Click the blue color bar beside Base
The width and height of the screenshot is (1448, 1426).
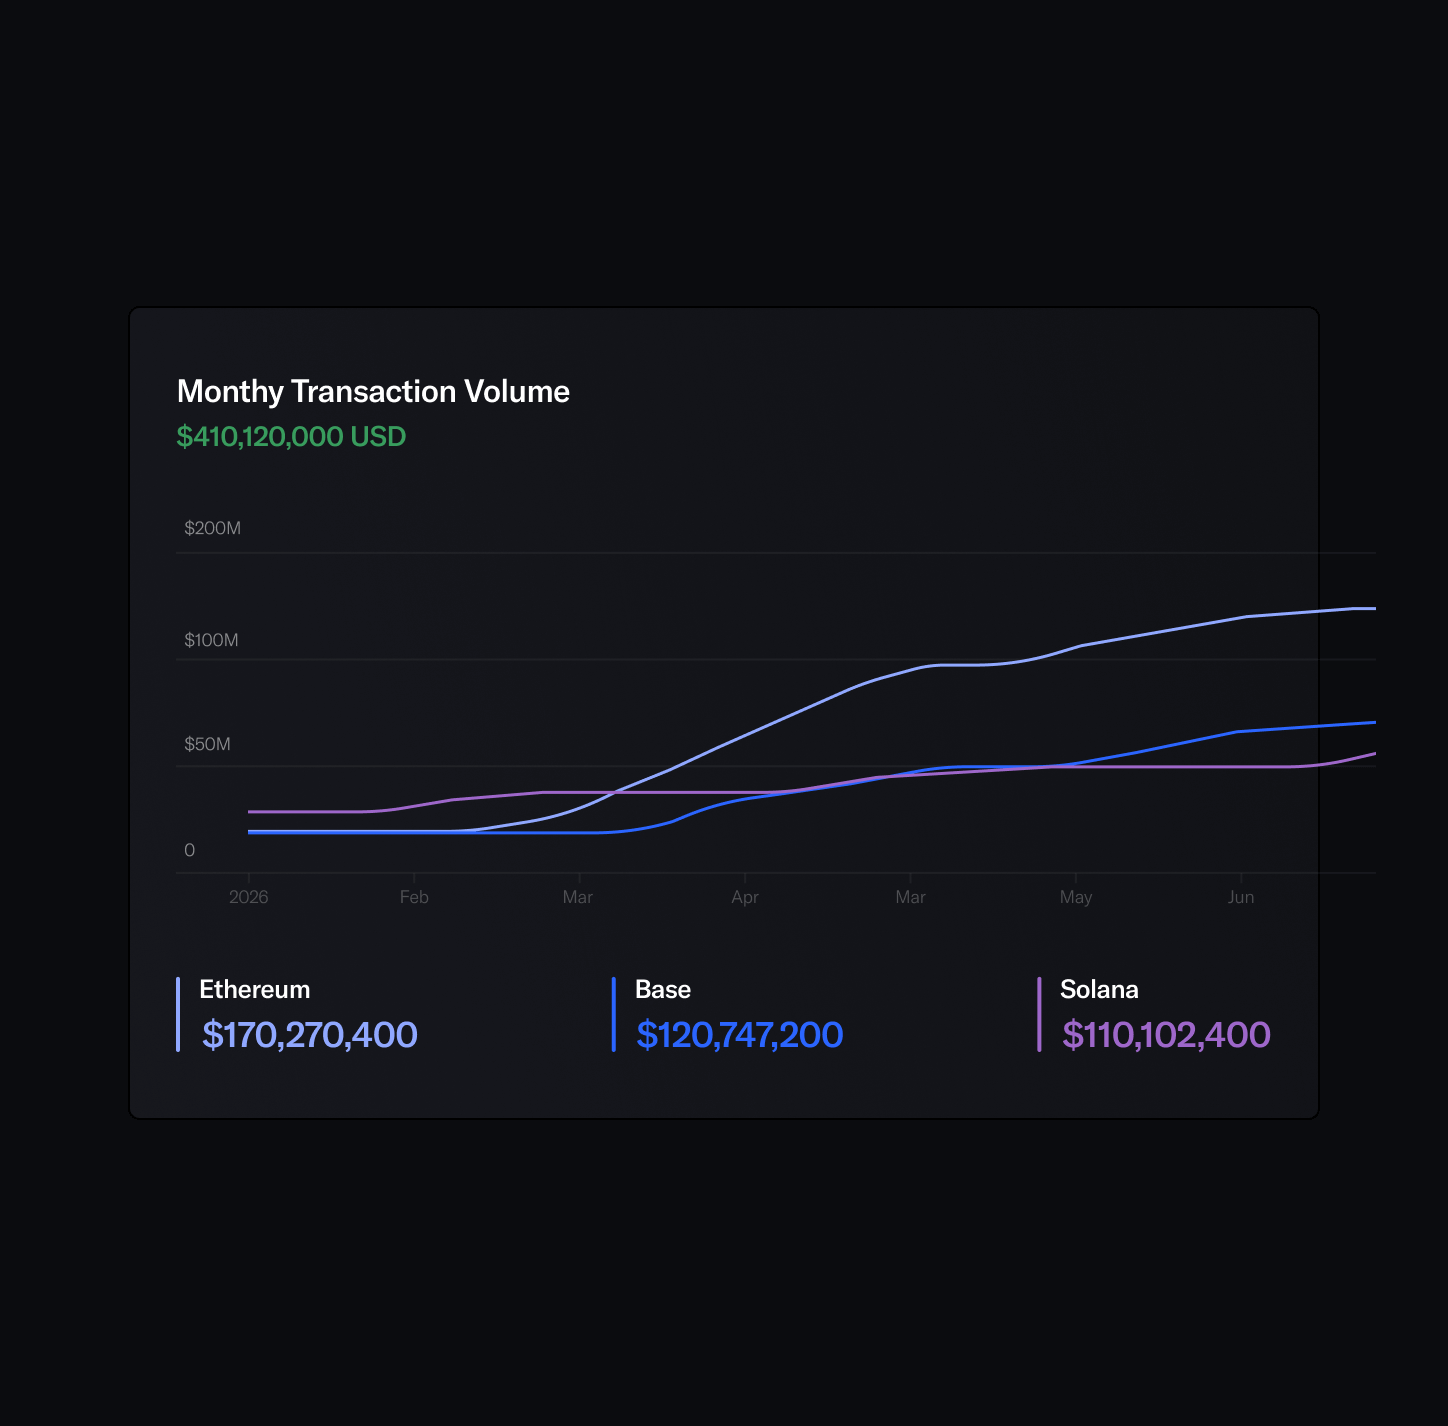614,1014
